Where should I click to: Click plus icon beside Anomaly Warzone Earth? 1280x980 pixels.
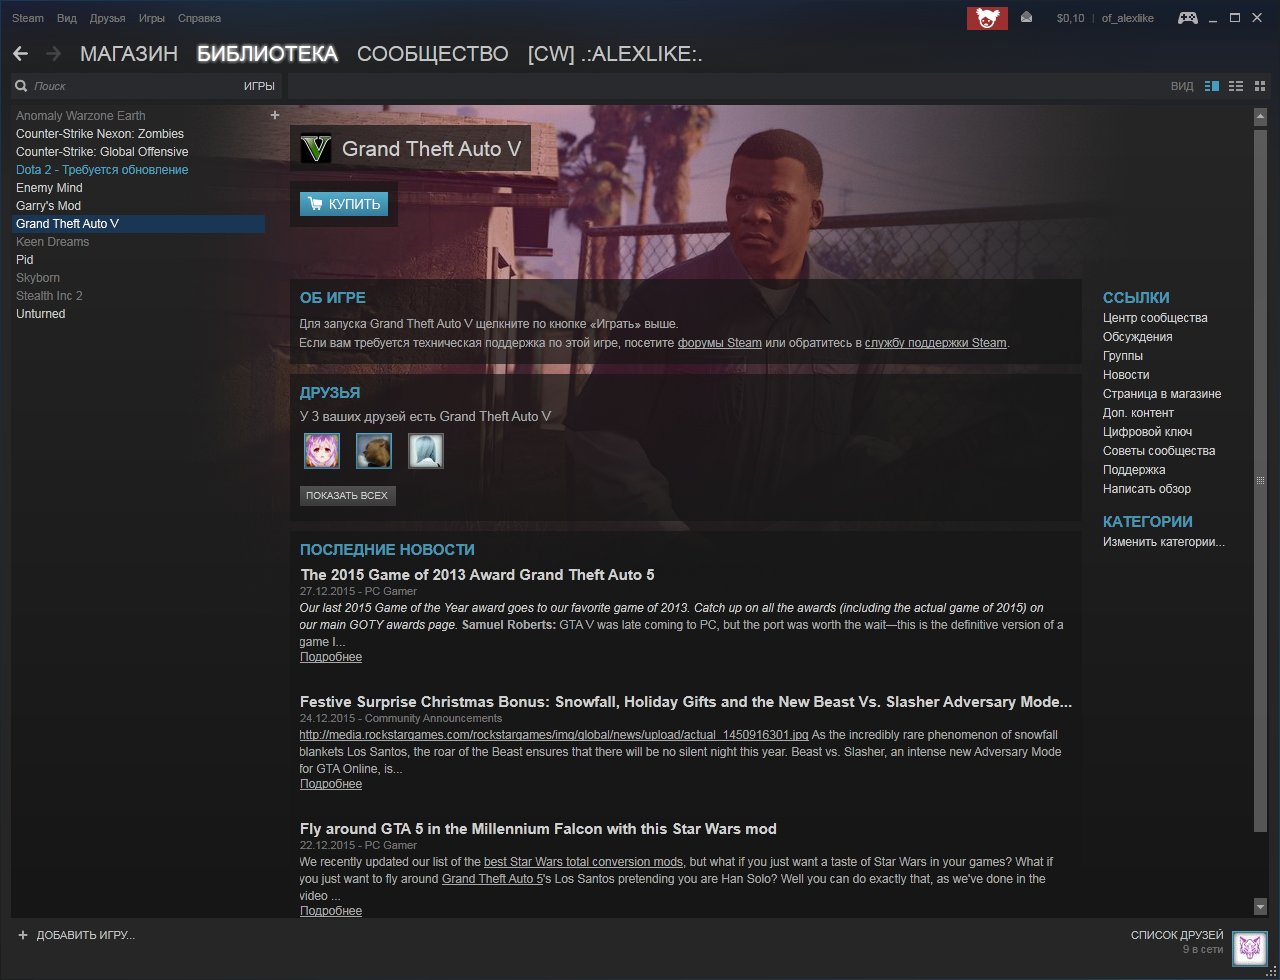pos(275,115)
